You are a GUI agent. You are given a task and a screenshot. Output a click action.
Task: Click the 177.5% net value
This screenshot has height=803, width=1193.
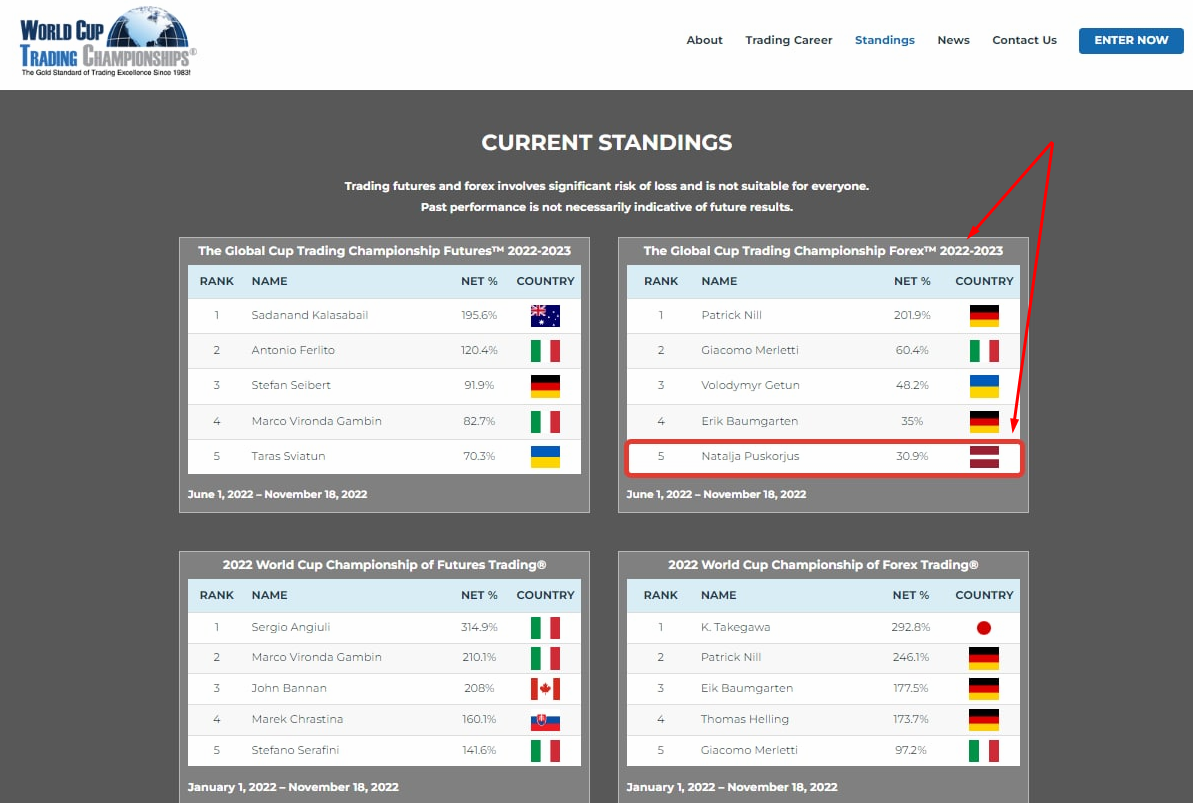pyautogui.click(x=911, y=688)
